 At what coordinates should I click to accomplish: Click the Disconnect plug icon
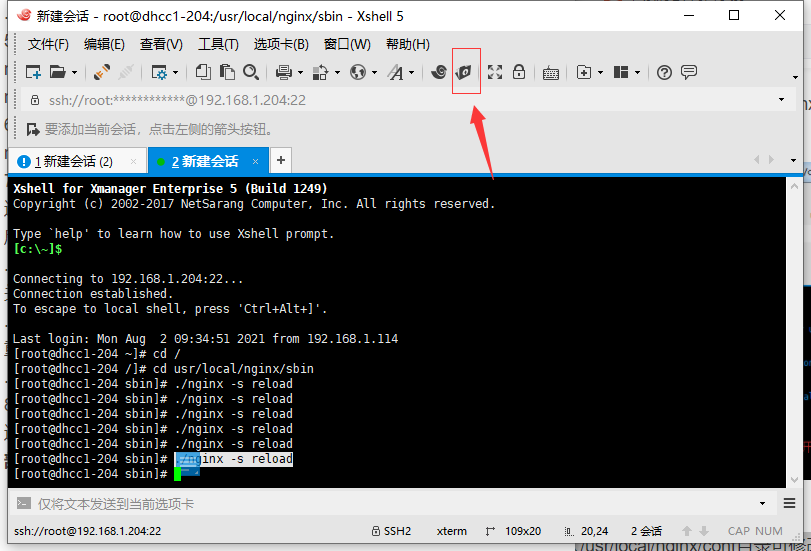[126, 72]
